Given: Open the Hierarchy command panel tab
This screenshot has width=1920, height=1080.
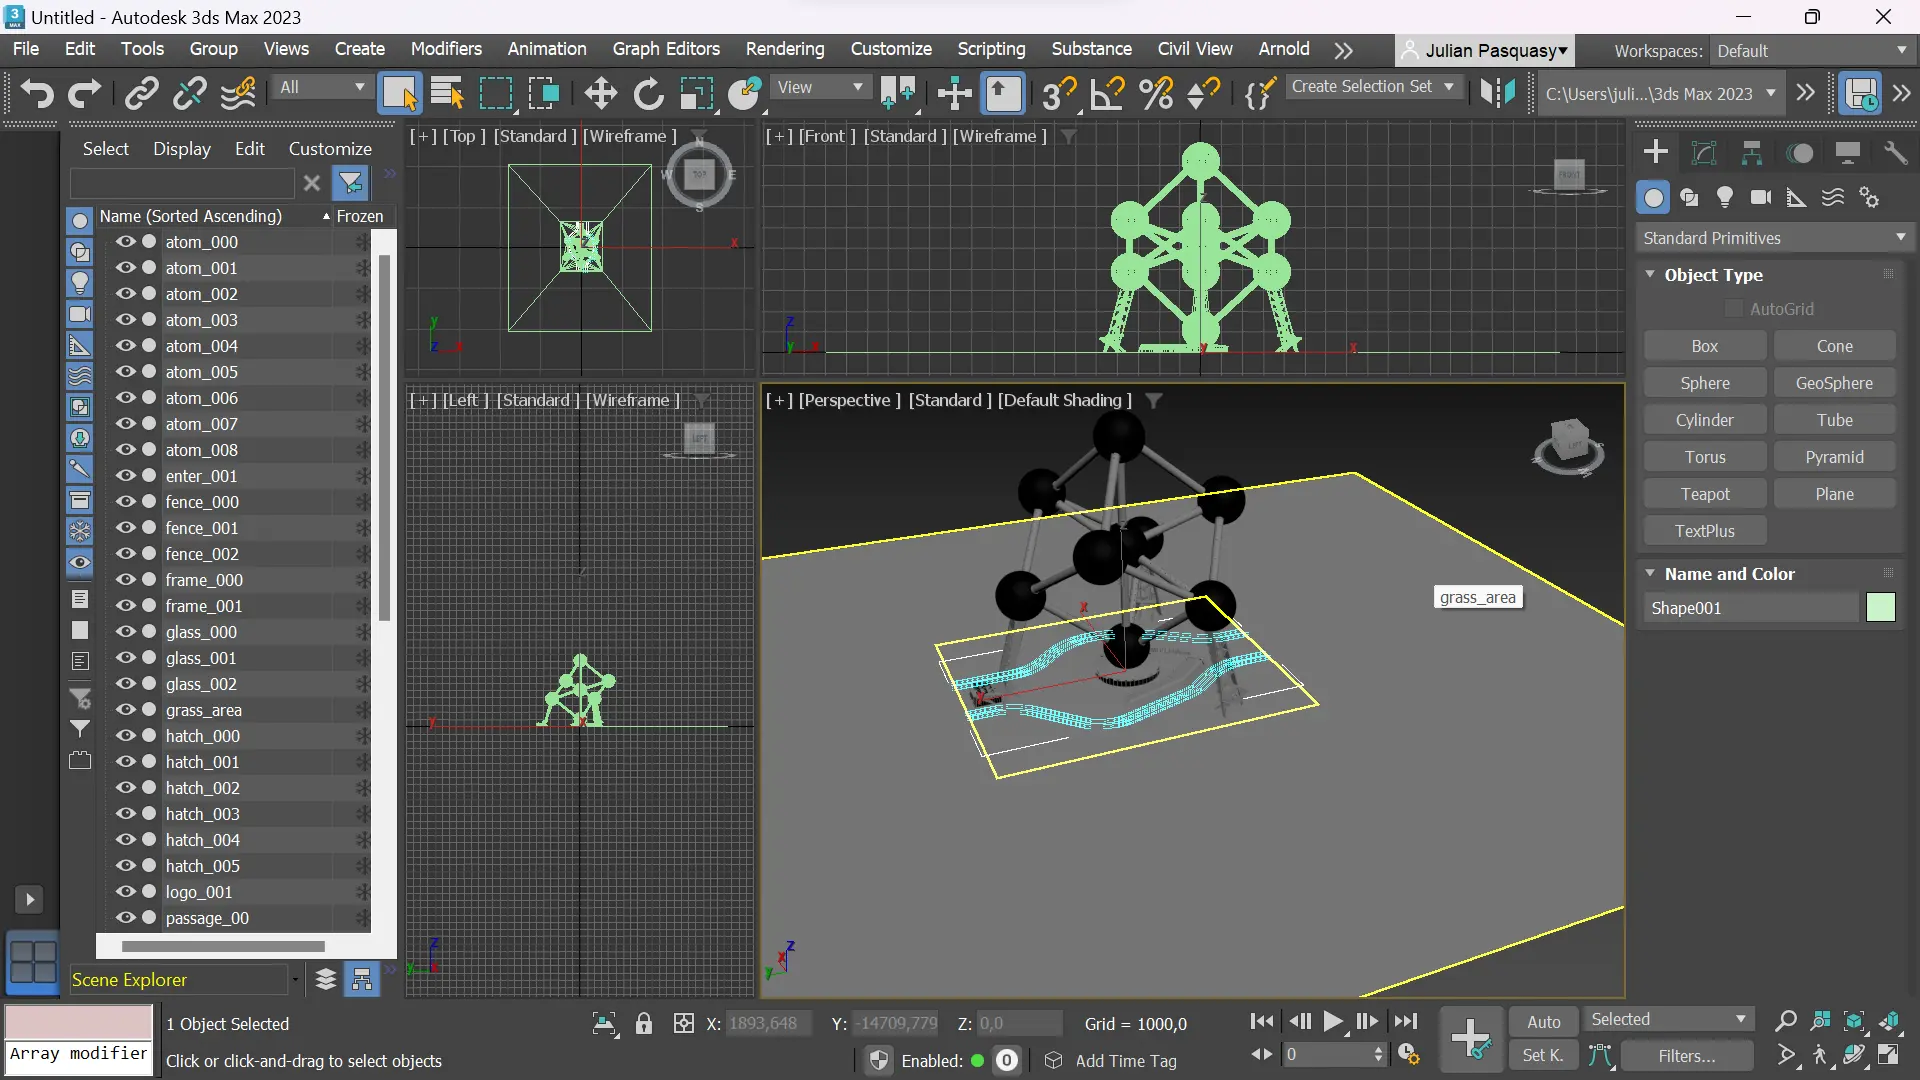Looking at the screenshot, I should coord(1752,152).
